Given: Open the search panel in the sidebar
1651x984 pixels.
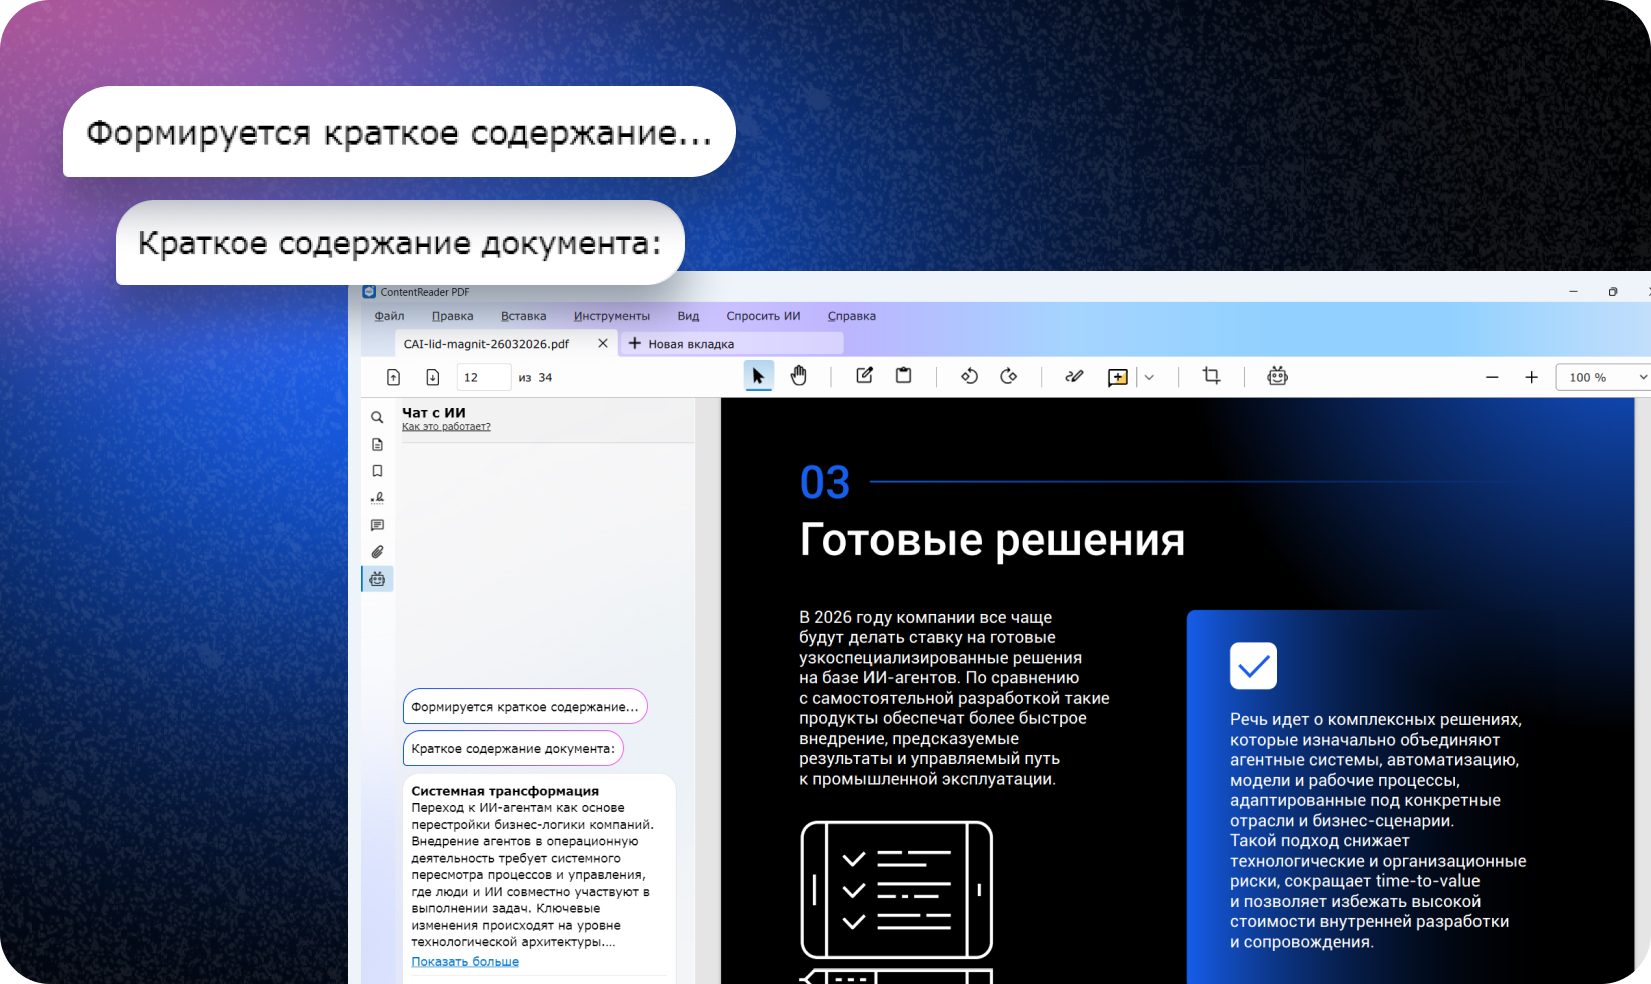Looking at the screenshot, I should pyautogui.click(x=377, y=417).
